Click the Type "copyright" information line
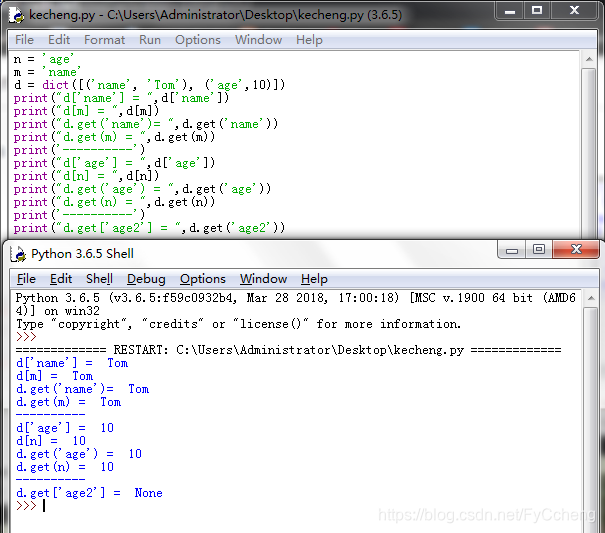Image resolution: width=605 pixels, height=533 pixels. tap(238, 324)
